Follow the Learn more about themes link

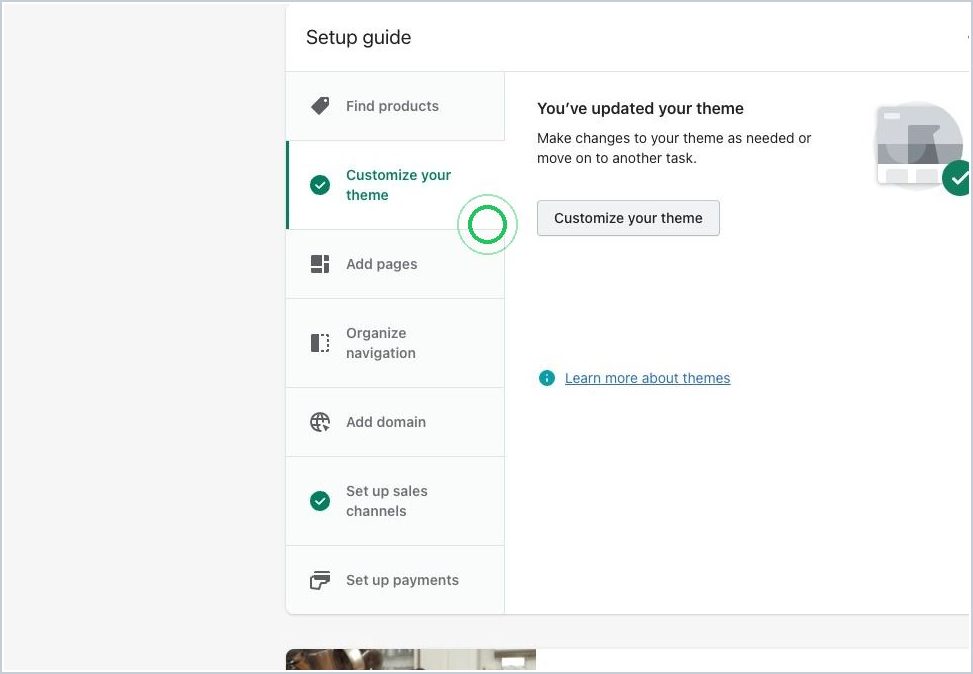(647, 378)
